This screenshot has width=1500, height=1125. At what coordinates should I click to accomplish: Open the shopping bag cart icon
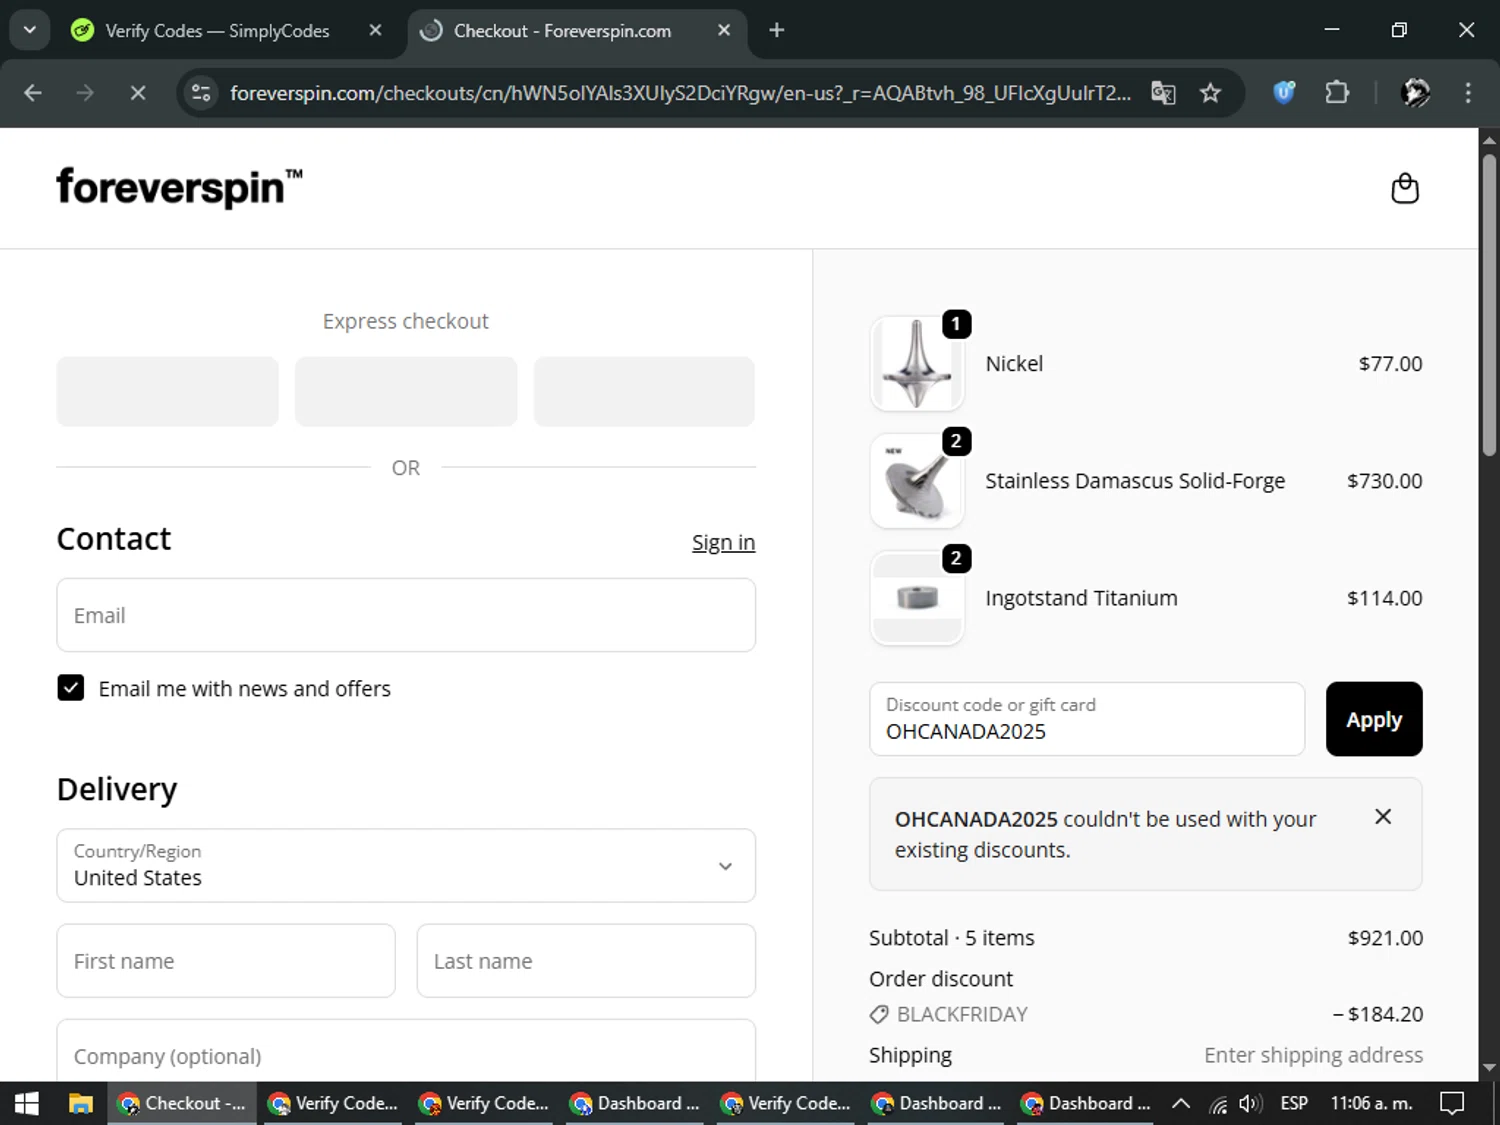1405,188
